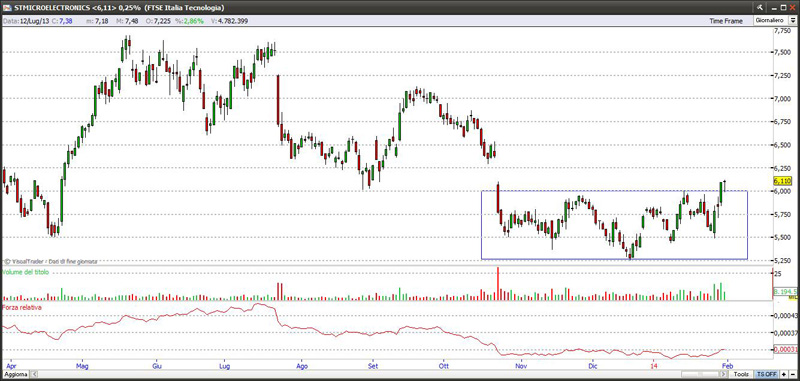Screen dimensions: 800x381
Task: Click the Nov label on time axis
Action: tap(520, 366)
